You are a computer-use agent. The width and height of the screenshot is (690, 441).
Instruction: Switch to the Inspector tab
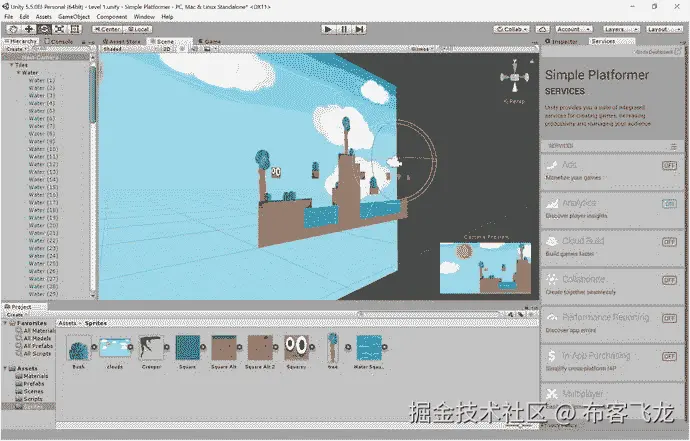click(562, 41)
